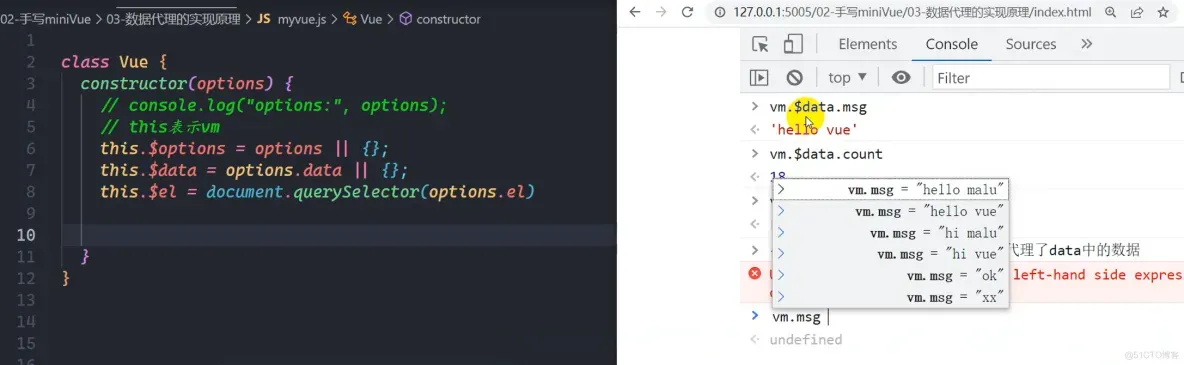Select suggestion vm.msg = "hello malu"
The width and height of the screenshot is (1184, 365).
pos(891,189)
